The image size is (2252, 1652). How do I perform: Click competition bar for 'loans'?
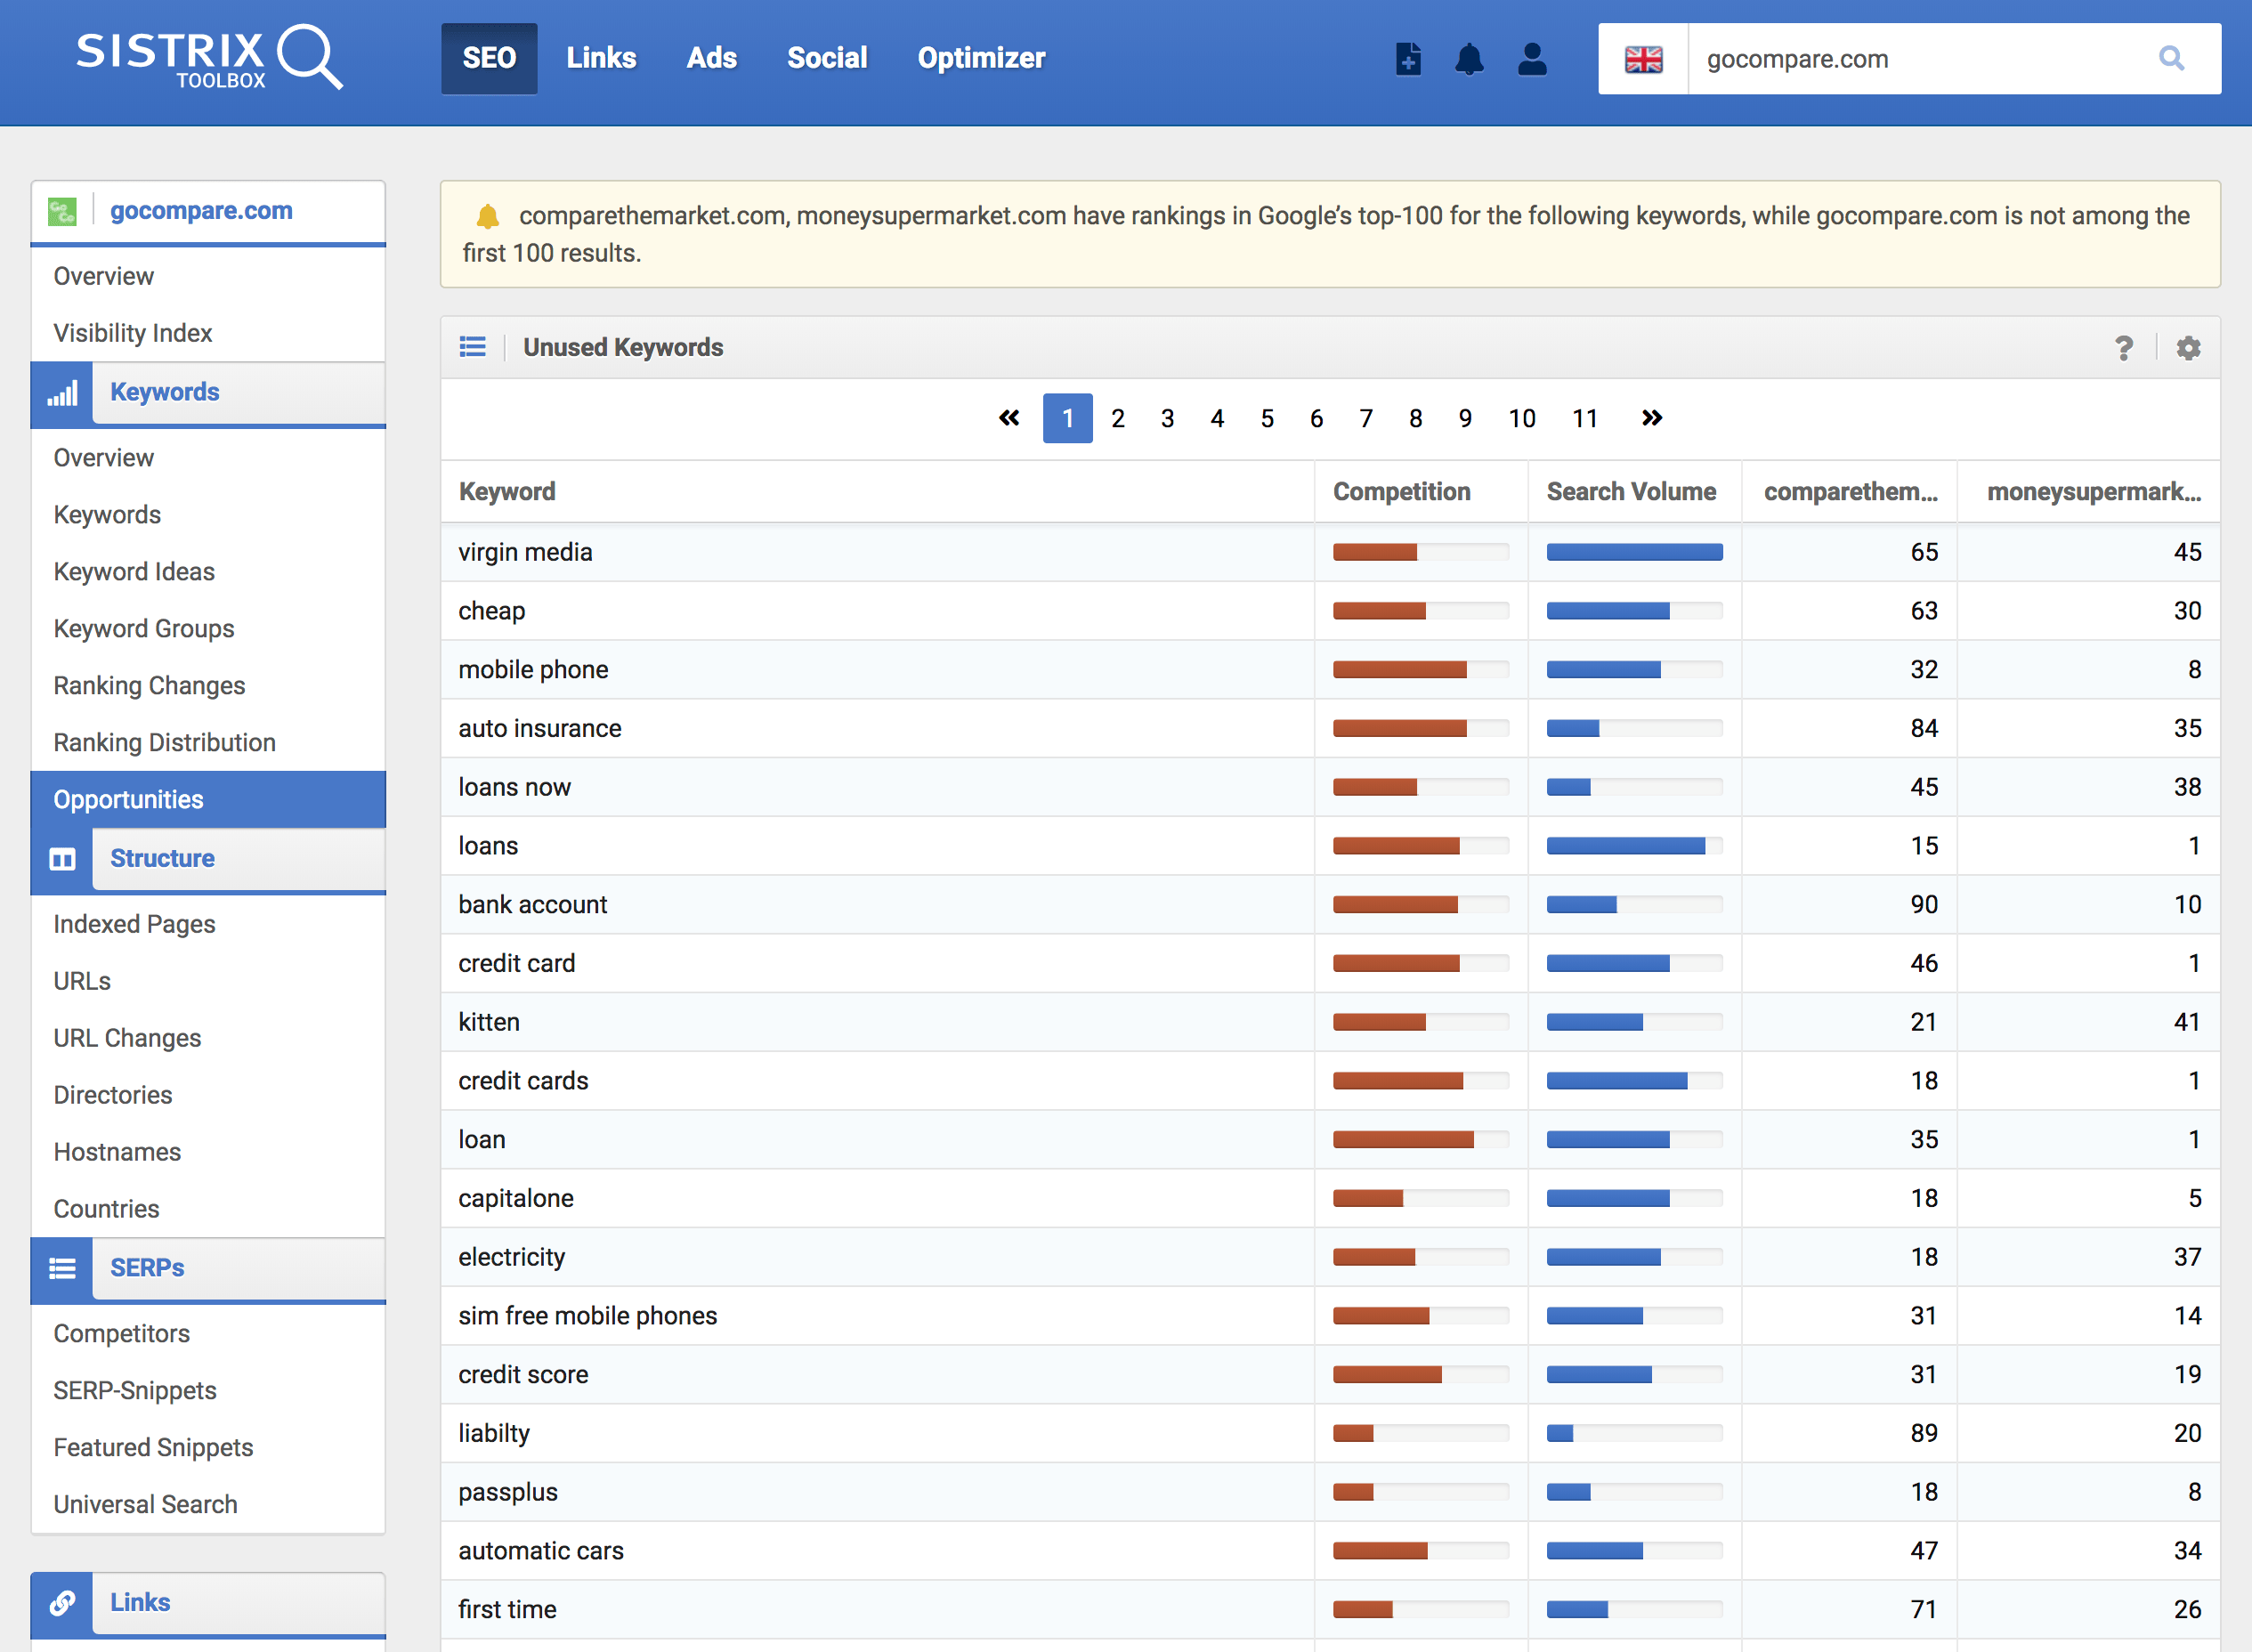click(x=1420, y=846)
